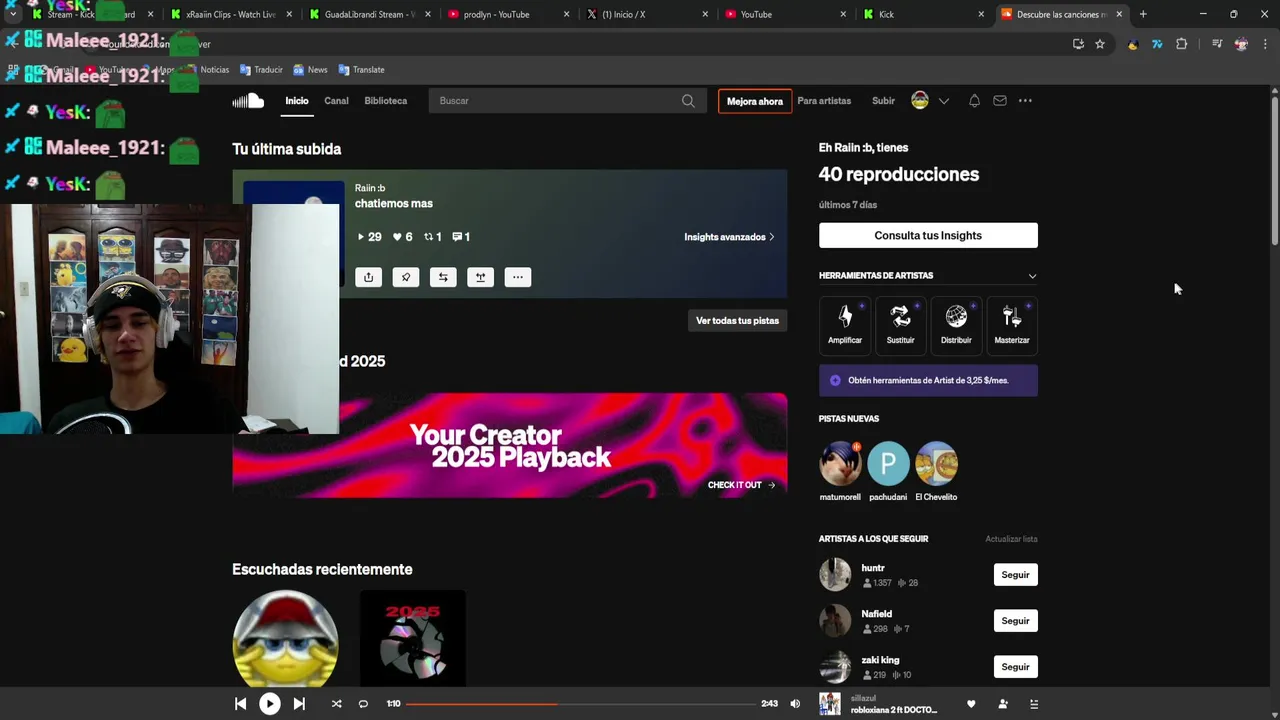This screenshot has height=720, width=1280.
Task: Seek on the player progress bar
Action: (x=581, y=704)
